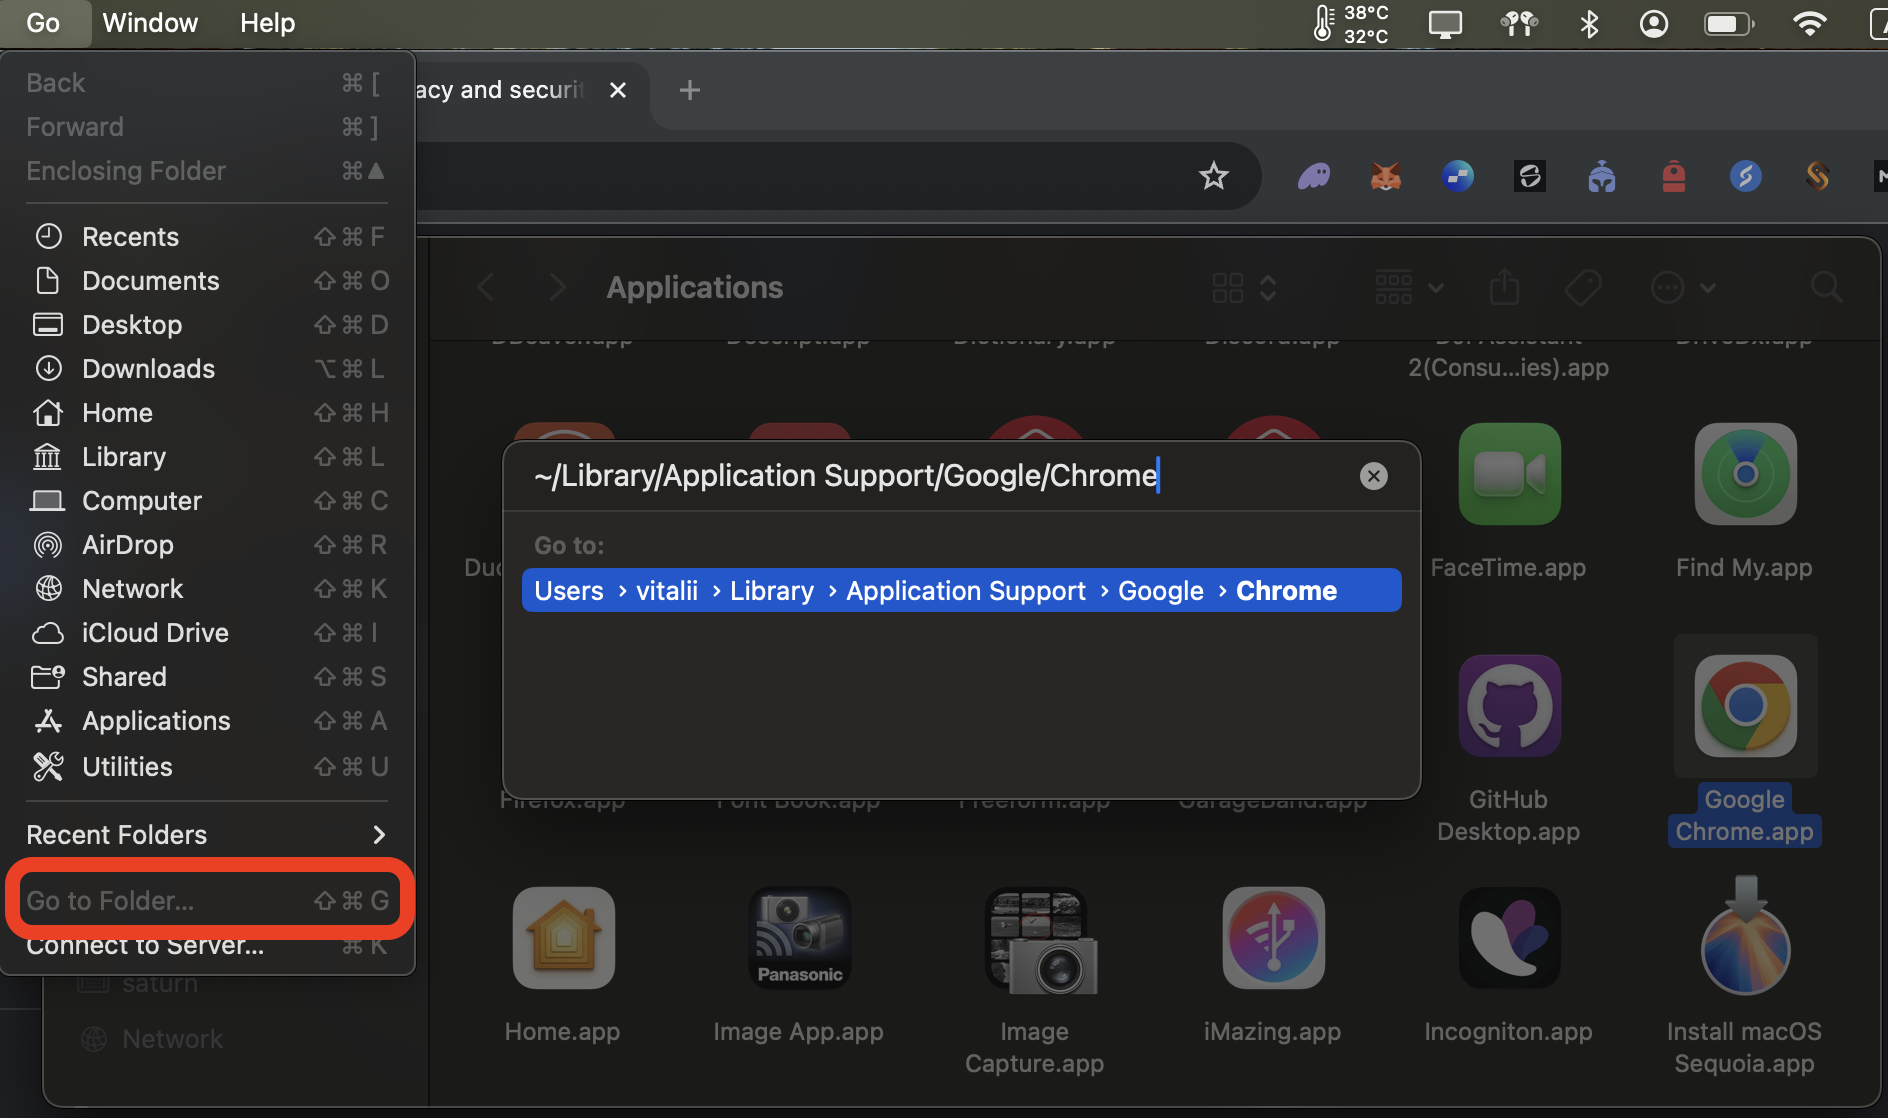Click the orange S-shaped extension icon

click(x=1817, y=177)
